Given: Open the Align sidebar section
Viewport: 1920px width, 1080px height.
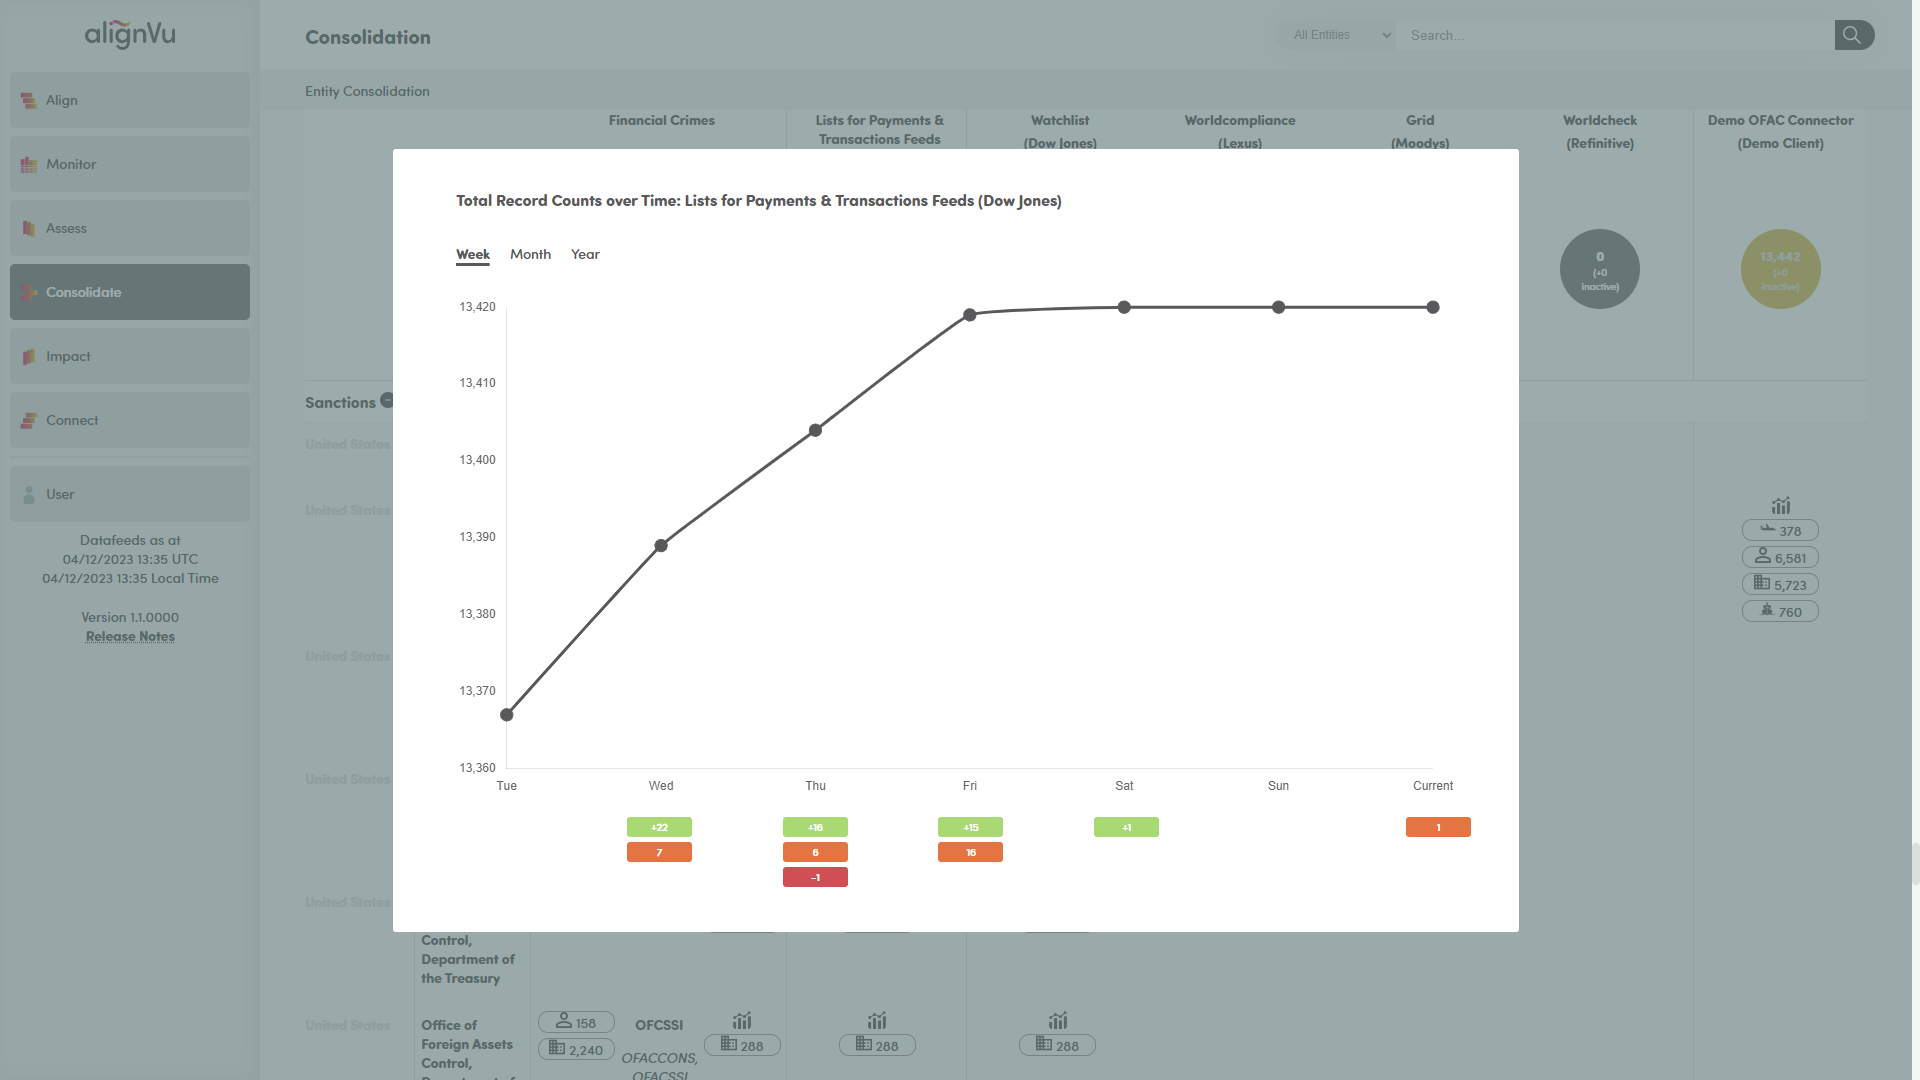Looking at the screenshot, I should (130, 100).
